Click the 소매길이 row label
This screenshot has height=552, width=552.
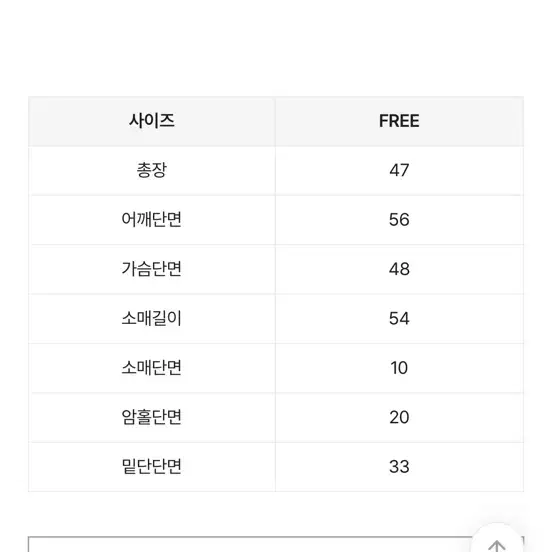tap(152, 319)
